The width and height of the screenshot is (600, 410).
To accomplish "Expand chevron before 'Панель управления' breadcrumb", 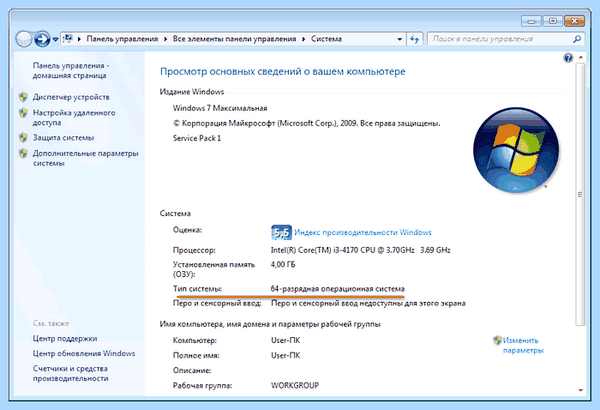I will [x=79, y=39].
